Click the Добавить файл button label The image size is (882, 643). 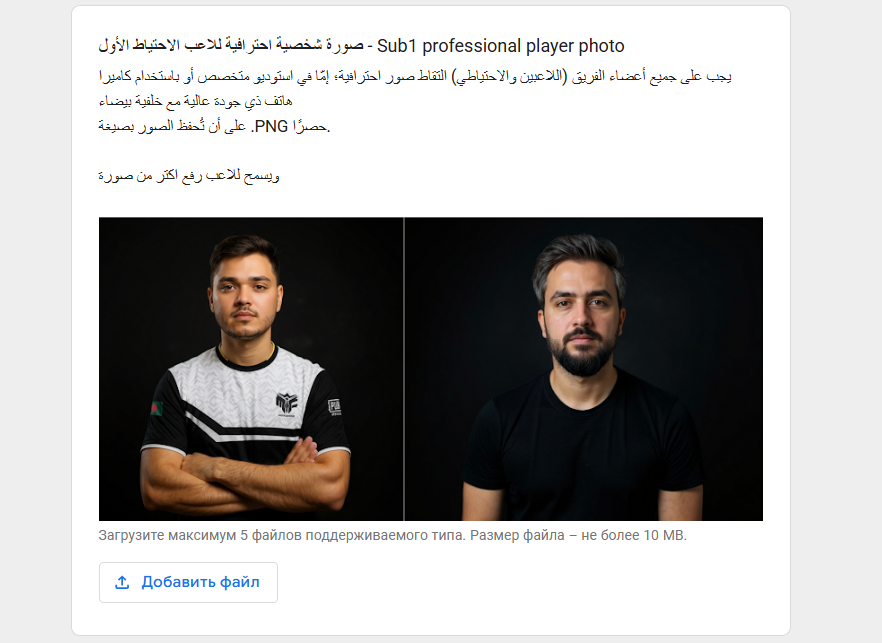point(200,582)
